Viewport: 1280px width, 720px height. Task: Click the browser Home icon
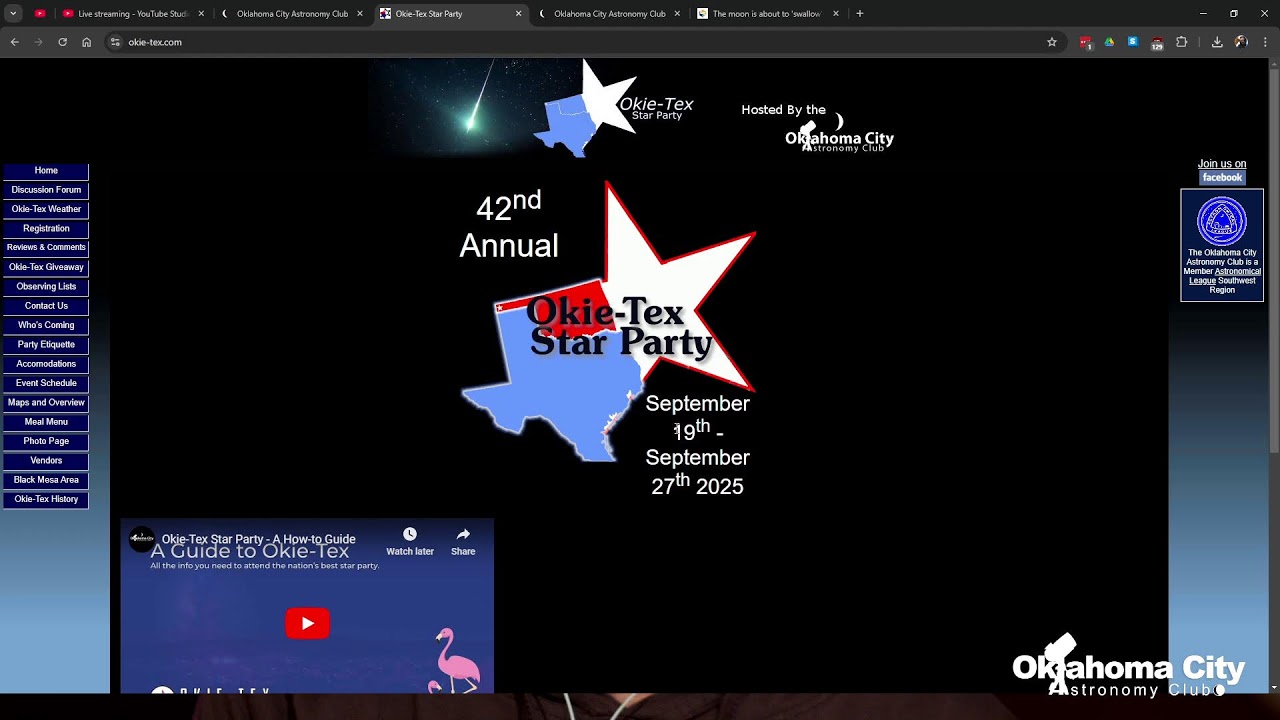tap(86, 42)
